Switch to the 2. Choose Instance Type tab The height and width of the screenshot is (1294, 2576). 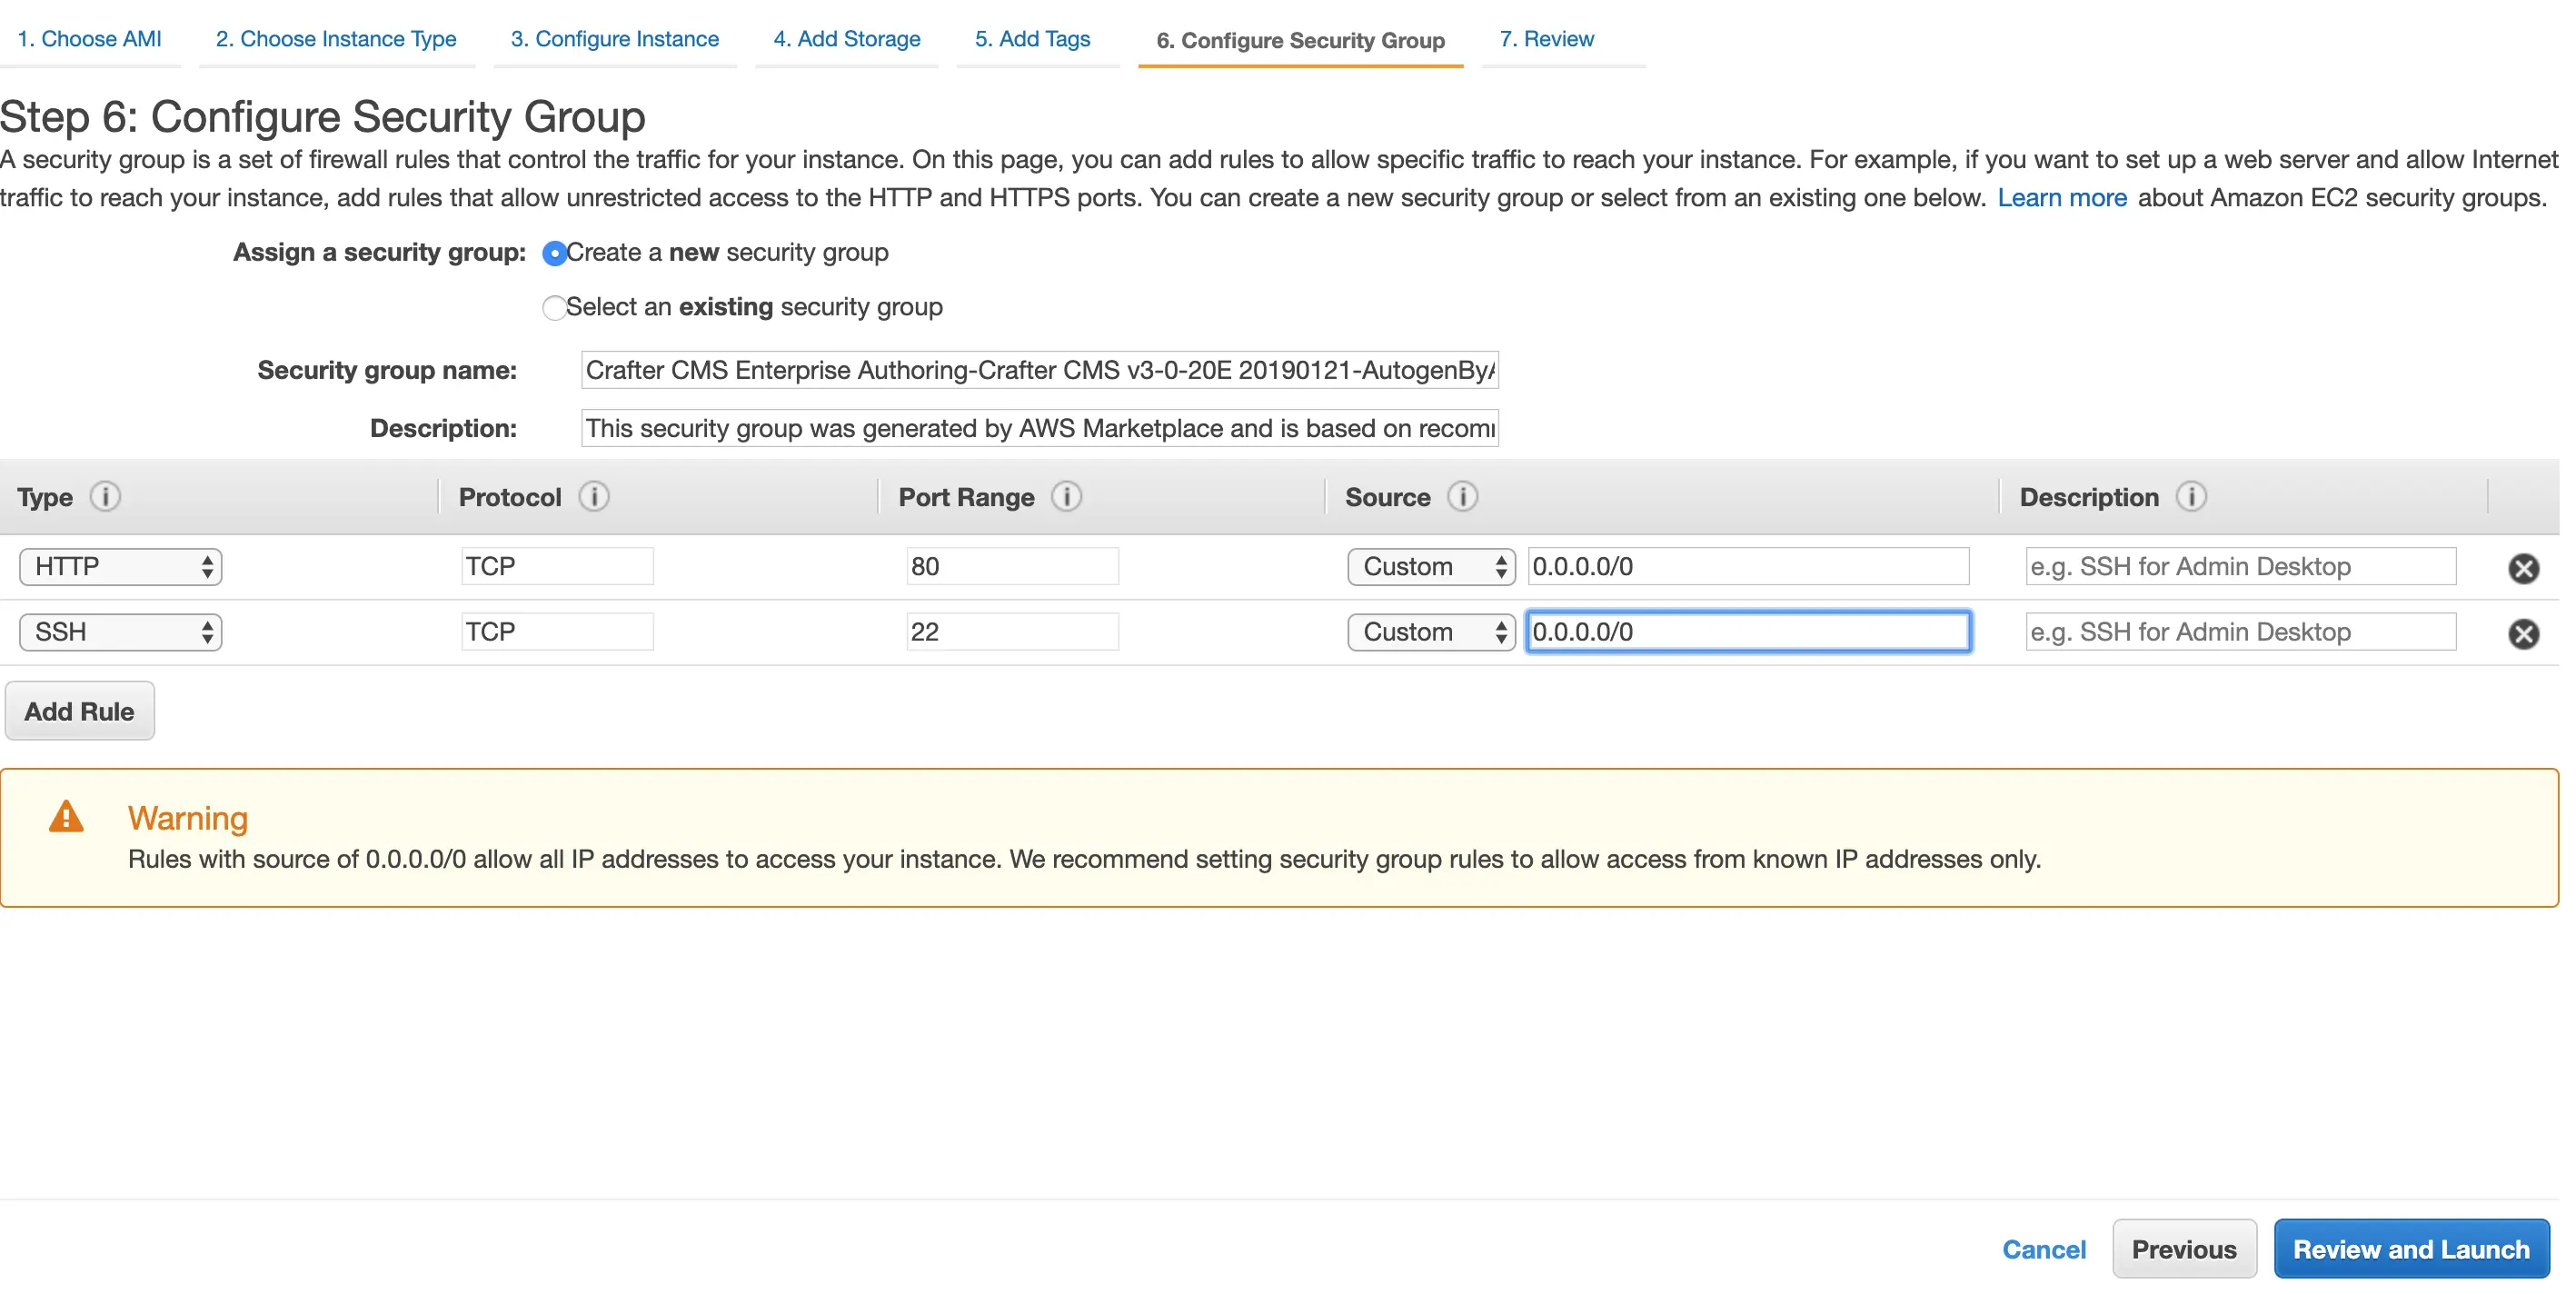(x=336, y=39)
